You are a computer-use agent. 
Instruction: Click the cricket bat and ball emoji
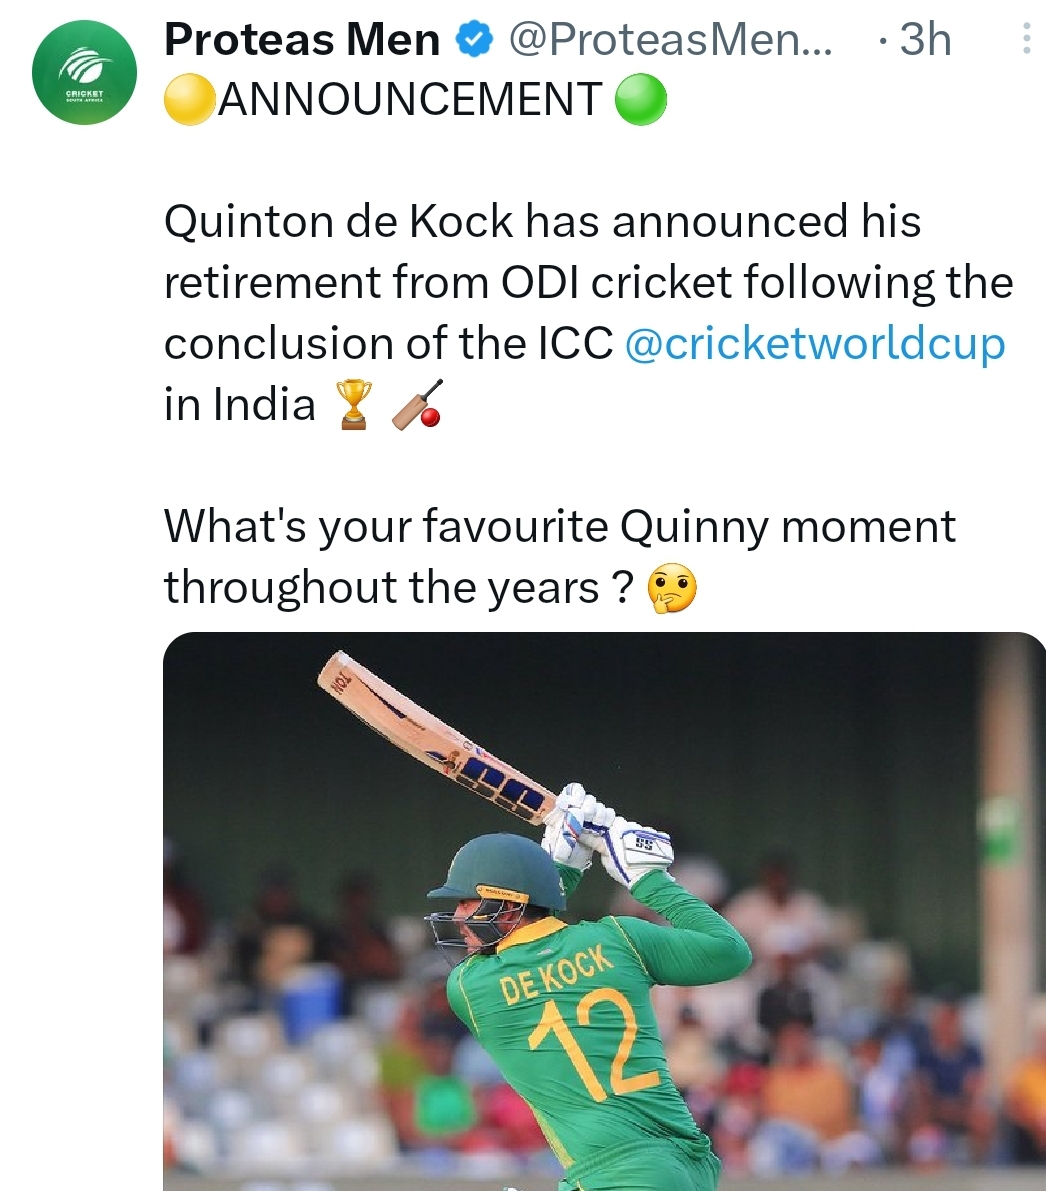pyautogui.click(x=416, y=404)
